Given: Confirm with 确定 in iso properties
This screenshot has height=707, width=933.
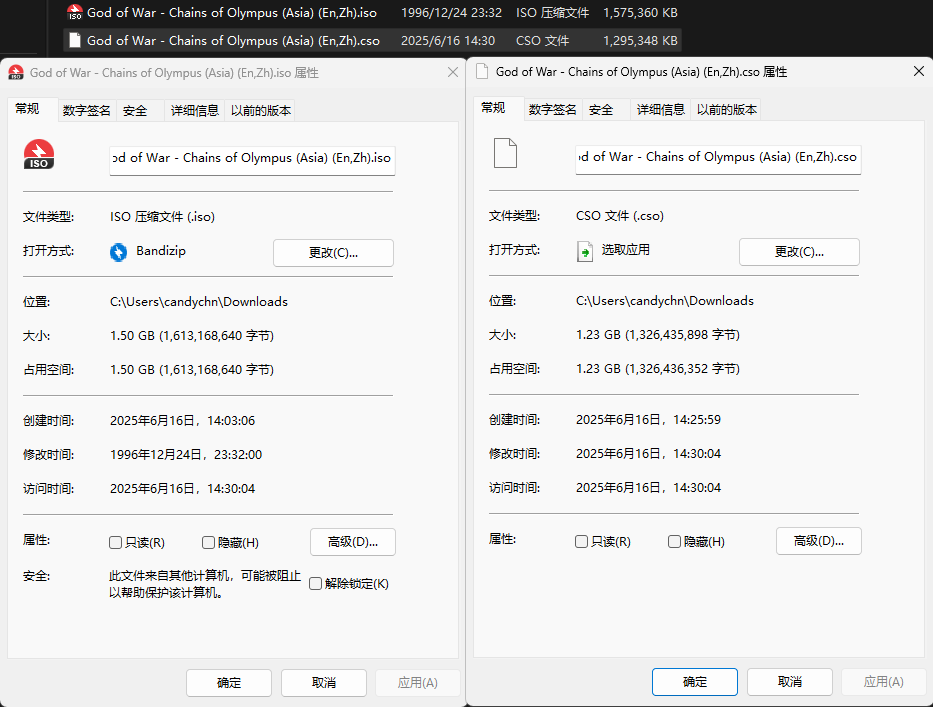Looking at the screenshot, I should click(229, 683).
